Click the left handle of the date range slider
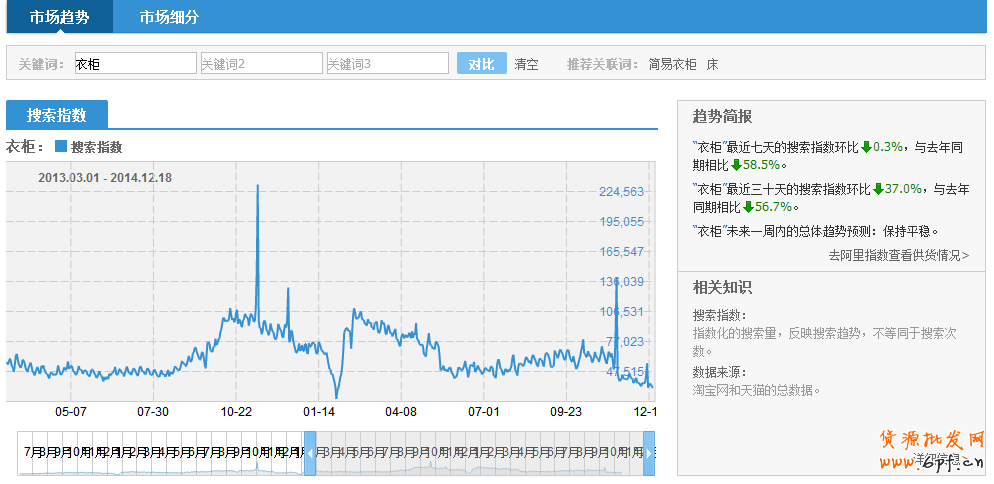The height and width of the screenshot is (484, 994). pos(309,453)
